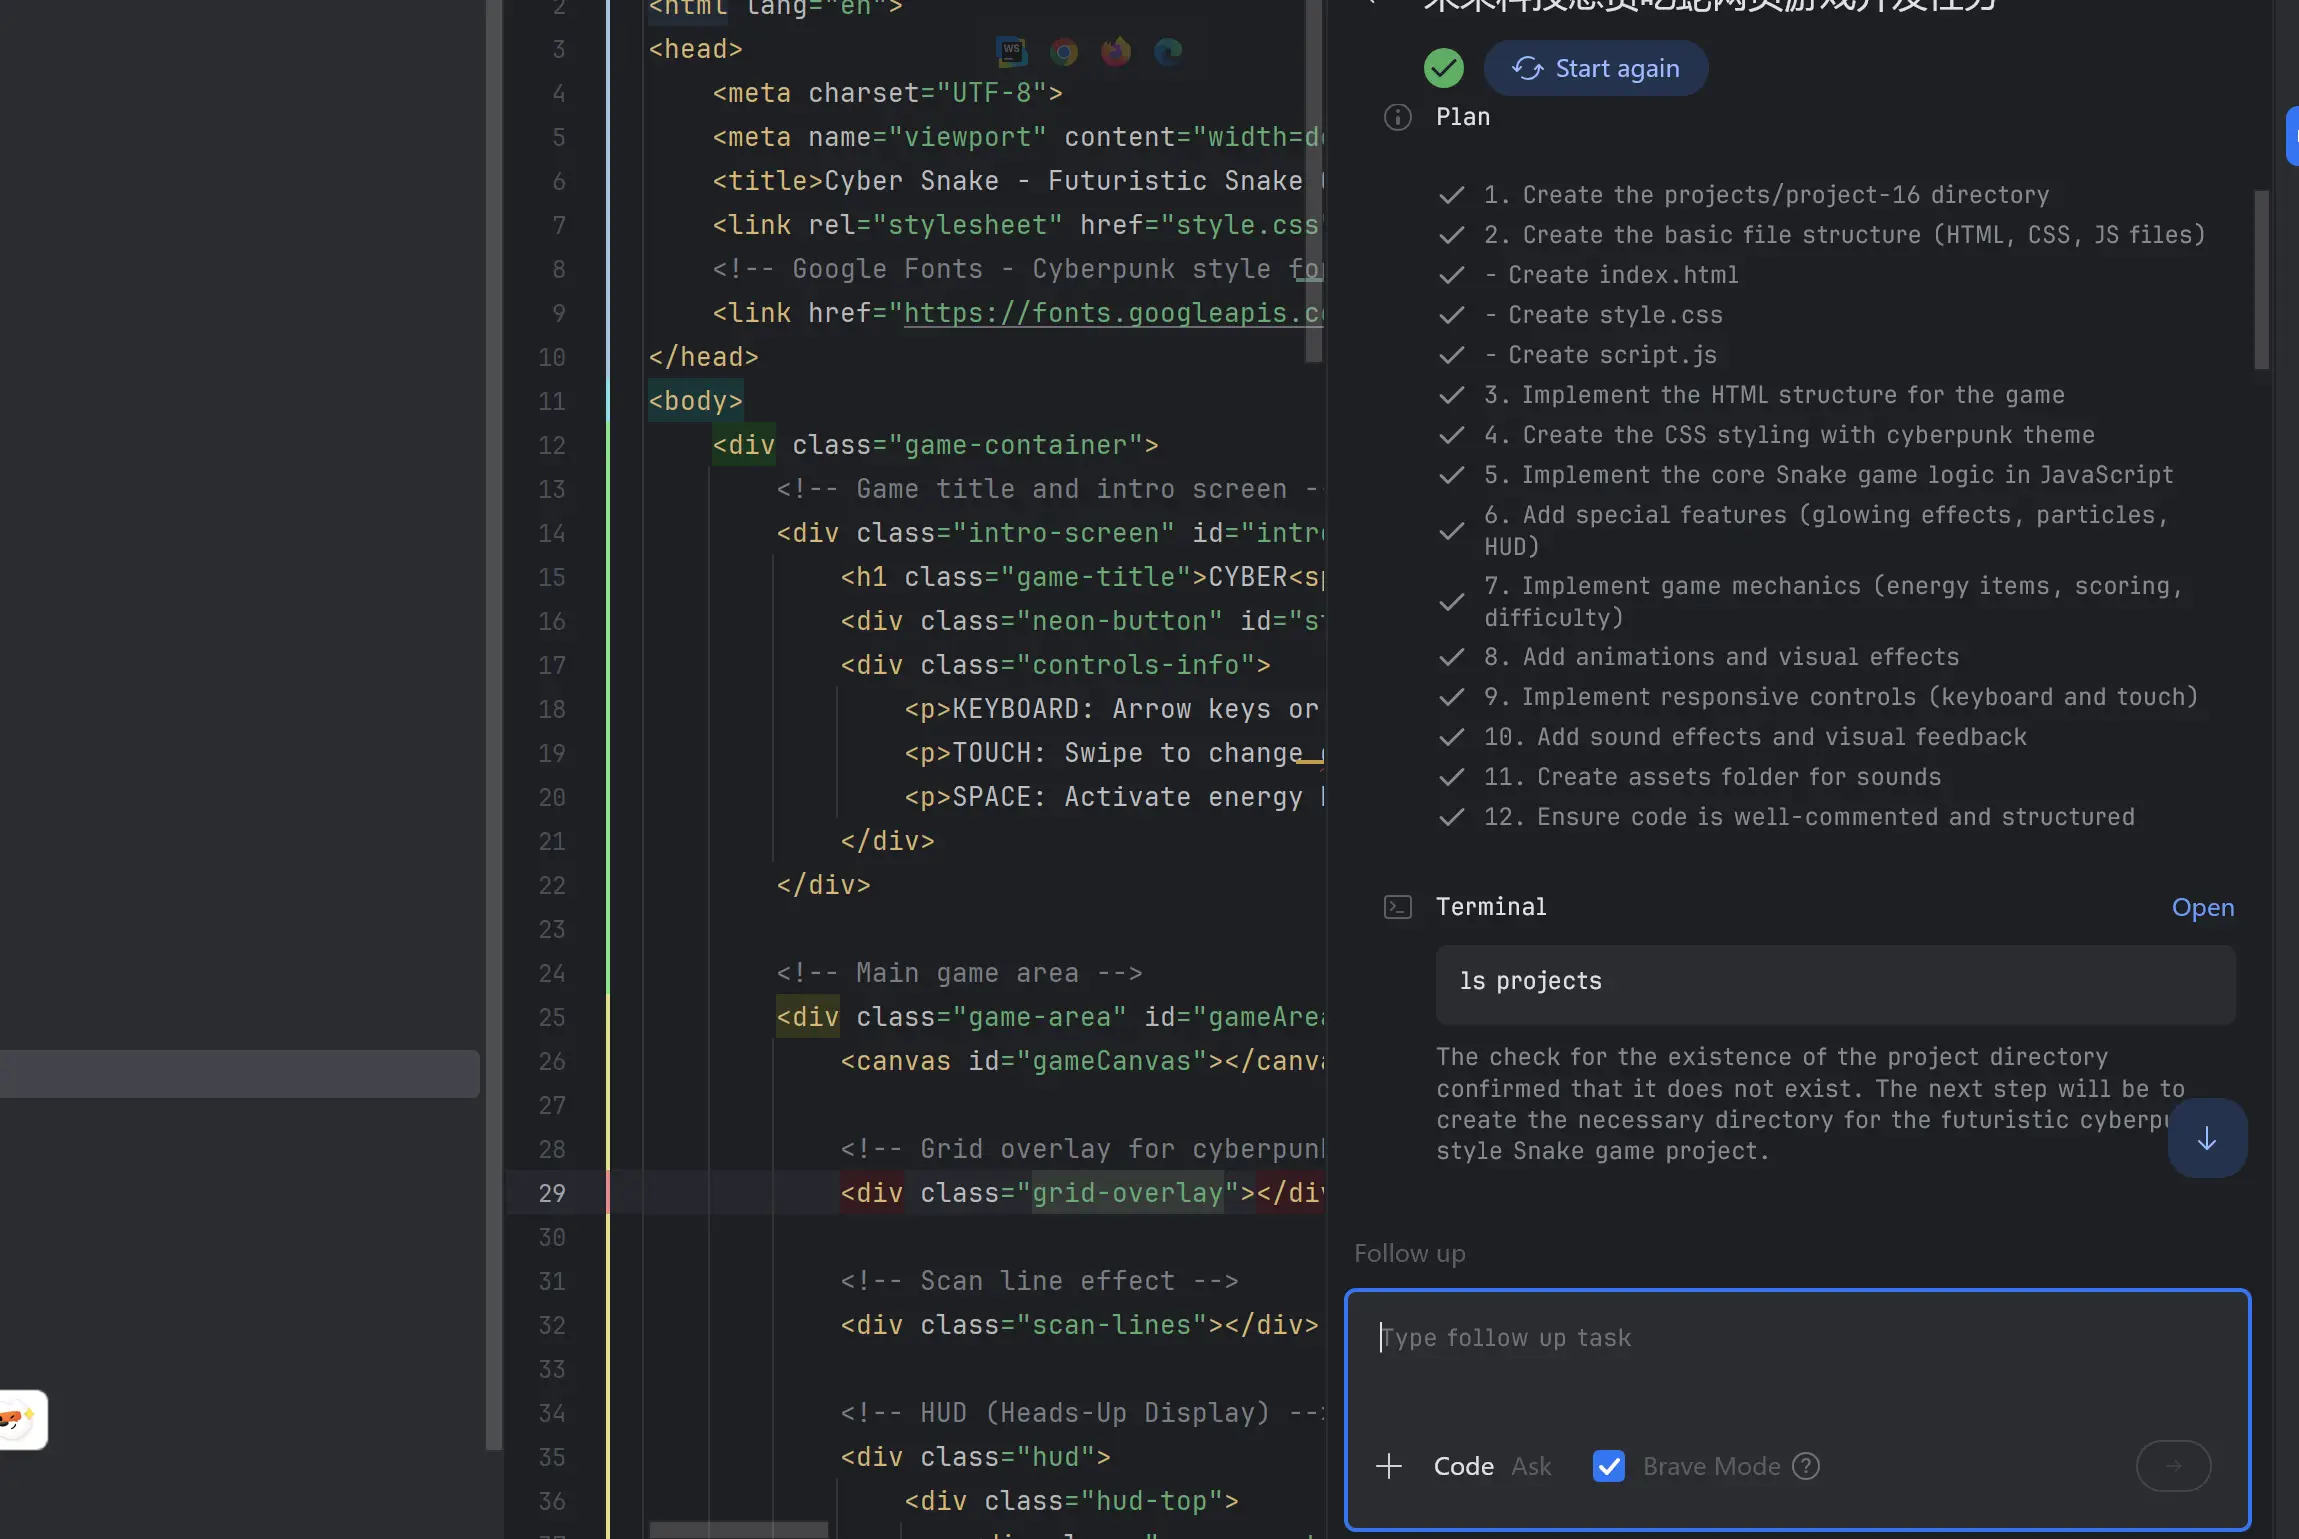Open page in Chrome browser icon
This screenshot has width=2299, height=1539.
pyautogui.click(x=1064, y=51)
